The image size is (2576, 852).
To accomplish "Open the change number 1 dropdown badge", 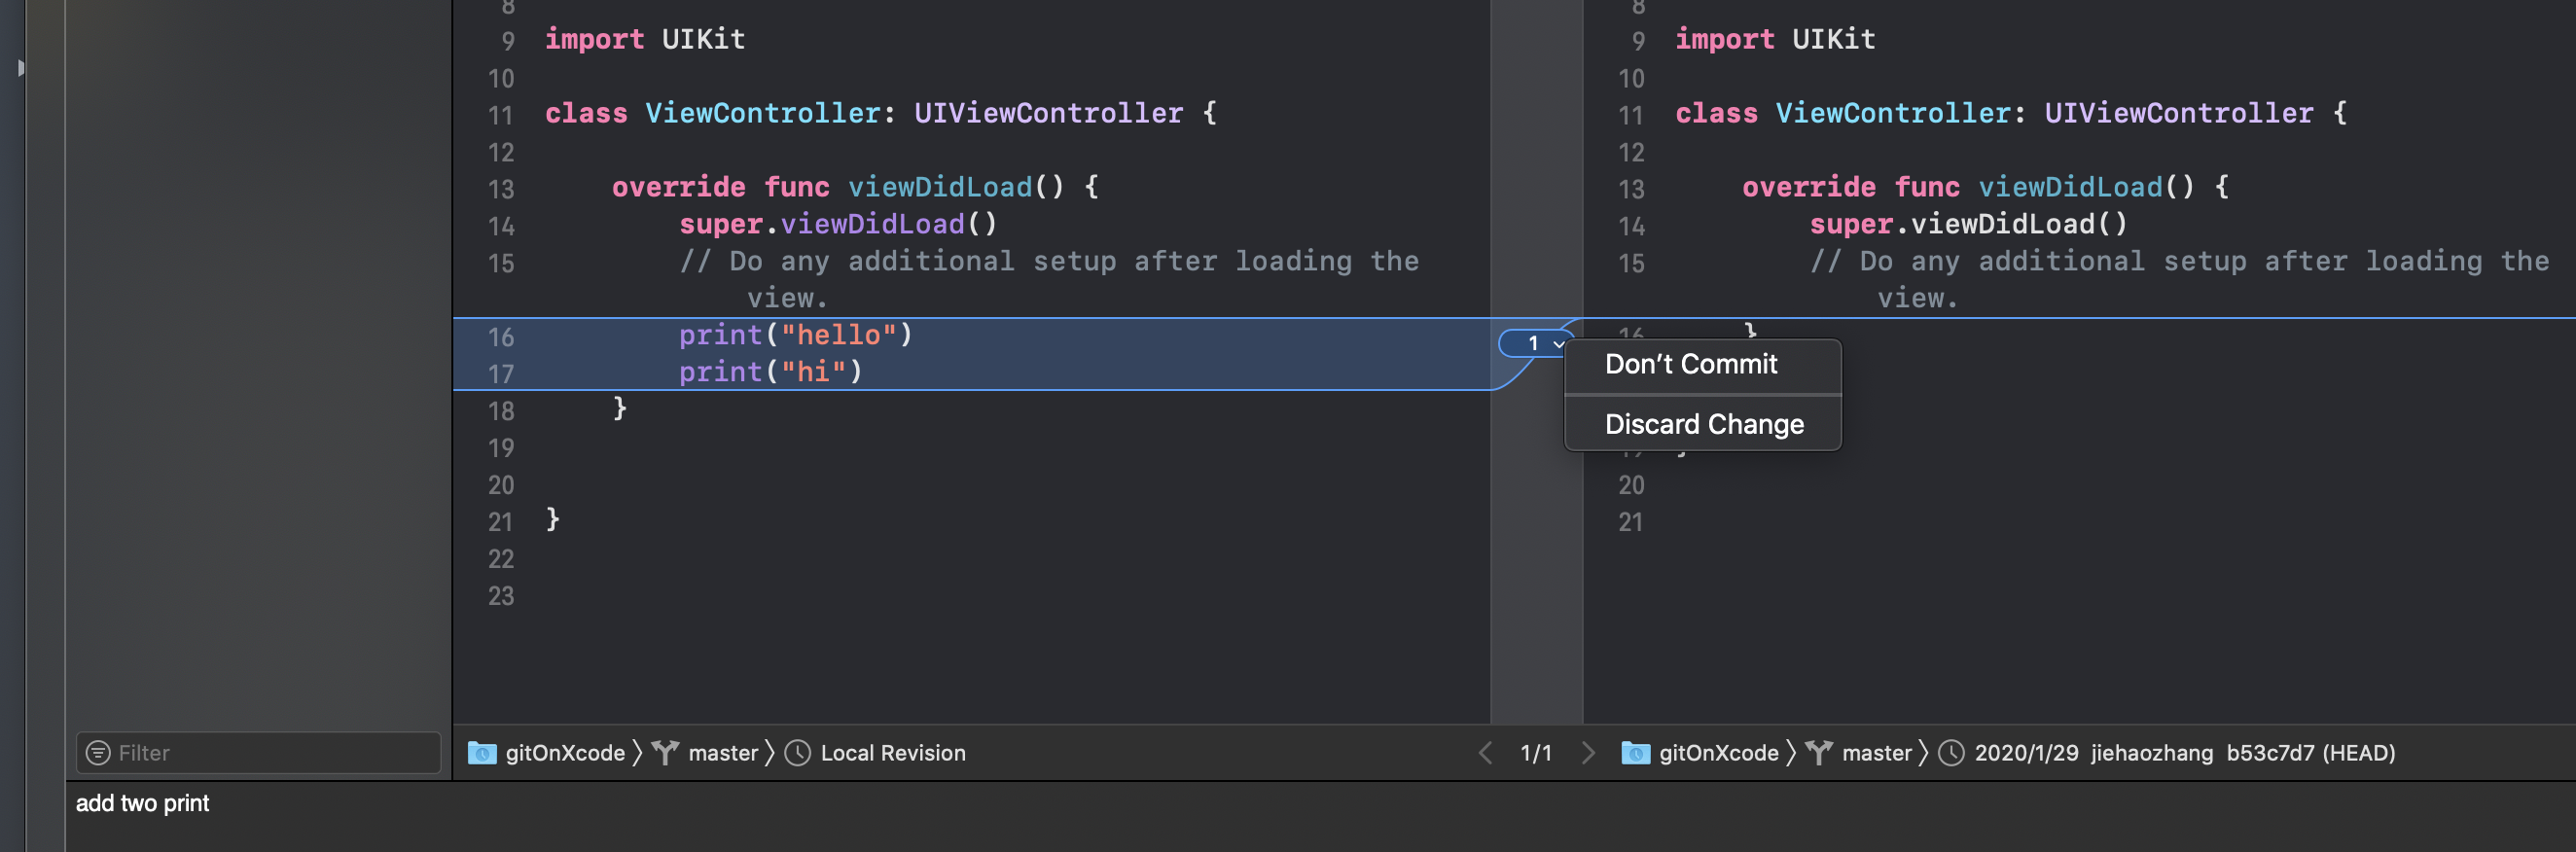I will (1537, 343).
